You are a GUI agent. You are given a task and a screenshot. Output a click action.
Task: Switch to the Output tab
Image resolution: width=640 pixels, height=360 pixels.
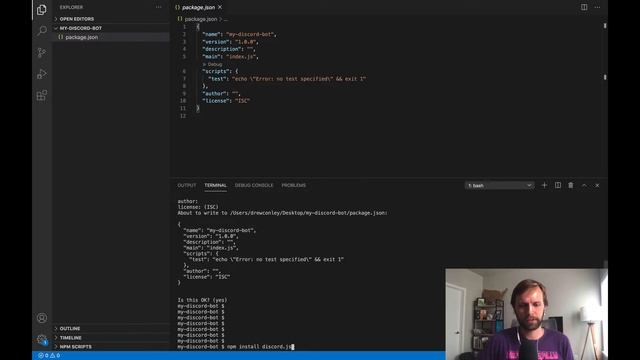pyautogui.click(x=187, y=185)
